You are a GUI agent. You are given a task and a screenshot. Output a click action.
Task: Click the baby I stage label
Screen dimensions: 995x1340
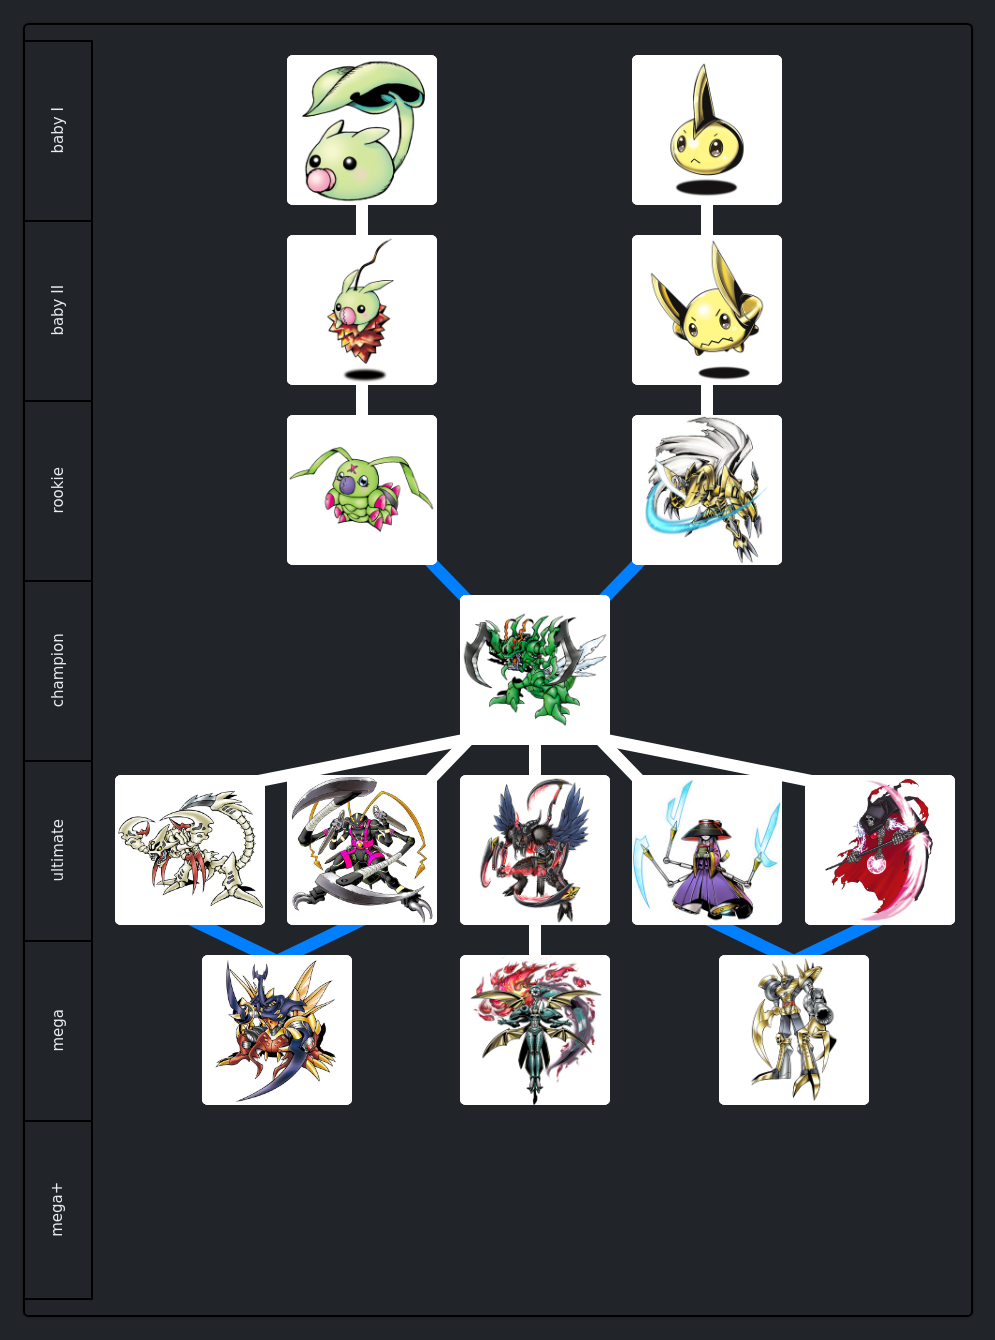coord(58,131)
